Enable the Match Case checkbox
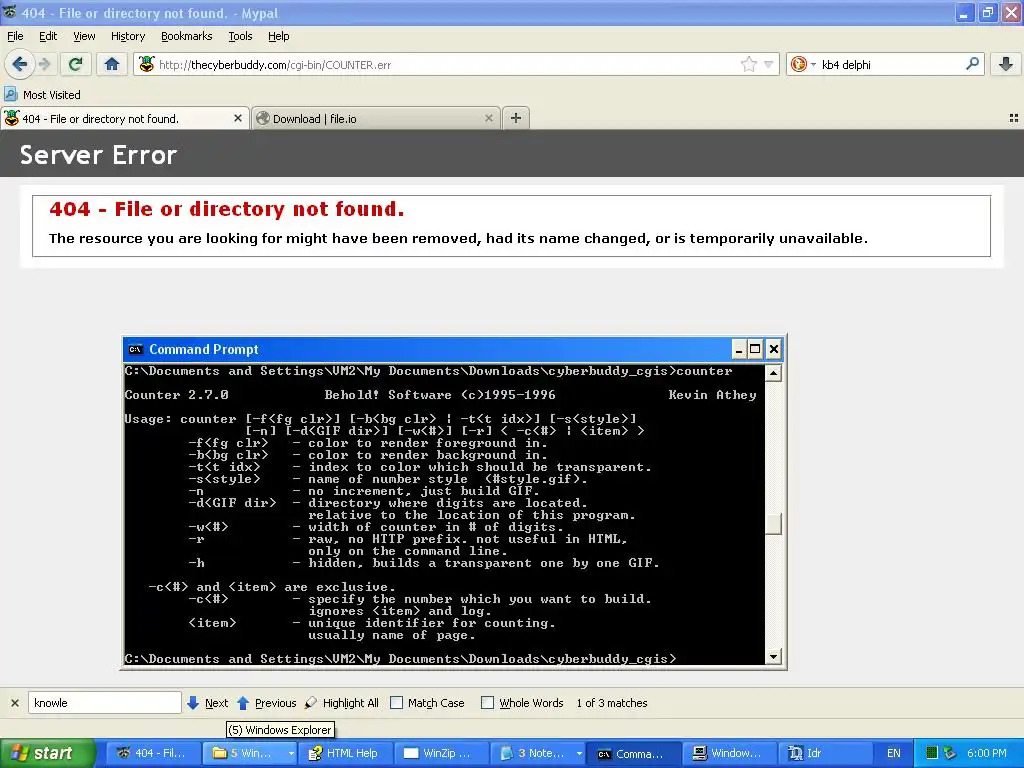 (396, 703)
